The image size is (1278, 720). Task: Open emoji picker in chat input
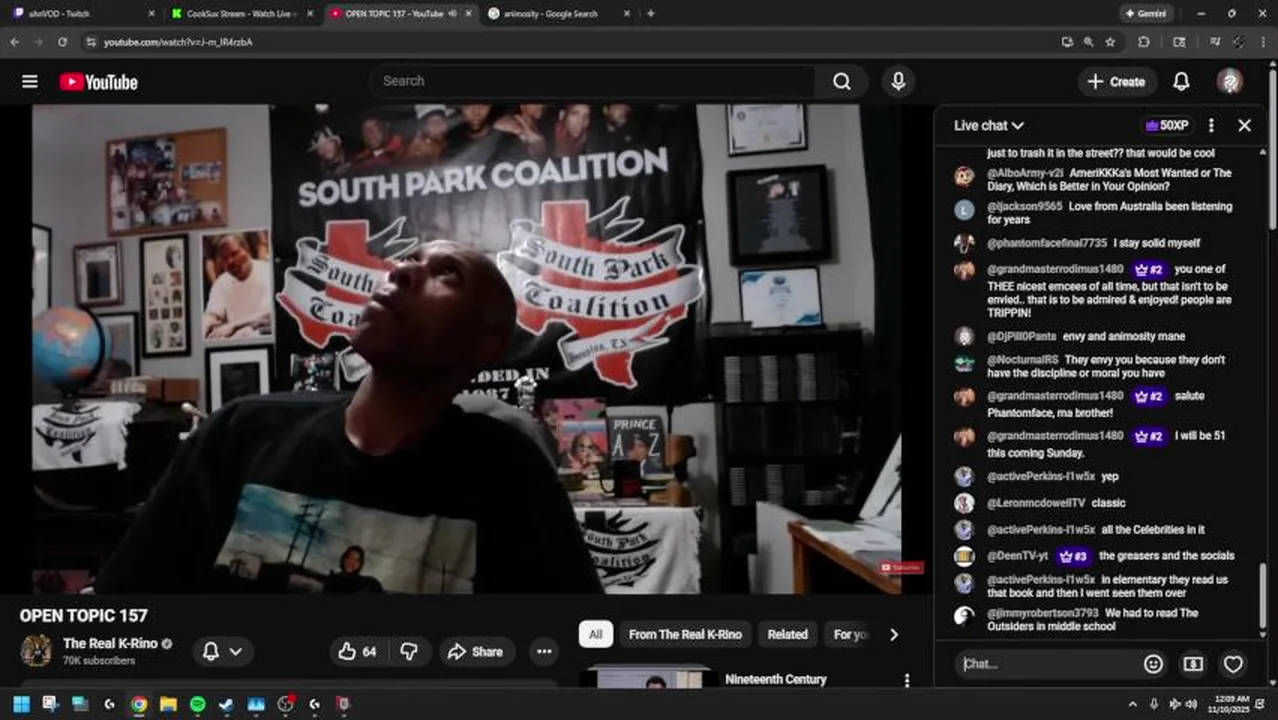click(1153, 663)
